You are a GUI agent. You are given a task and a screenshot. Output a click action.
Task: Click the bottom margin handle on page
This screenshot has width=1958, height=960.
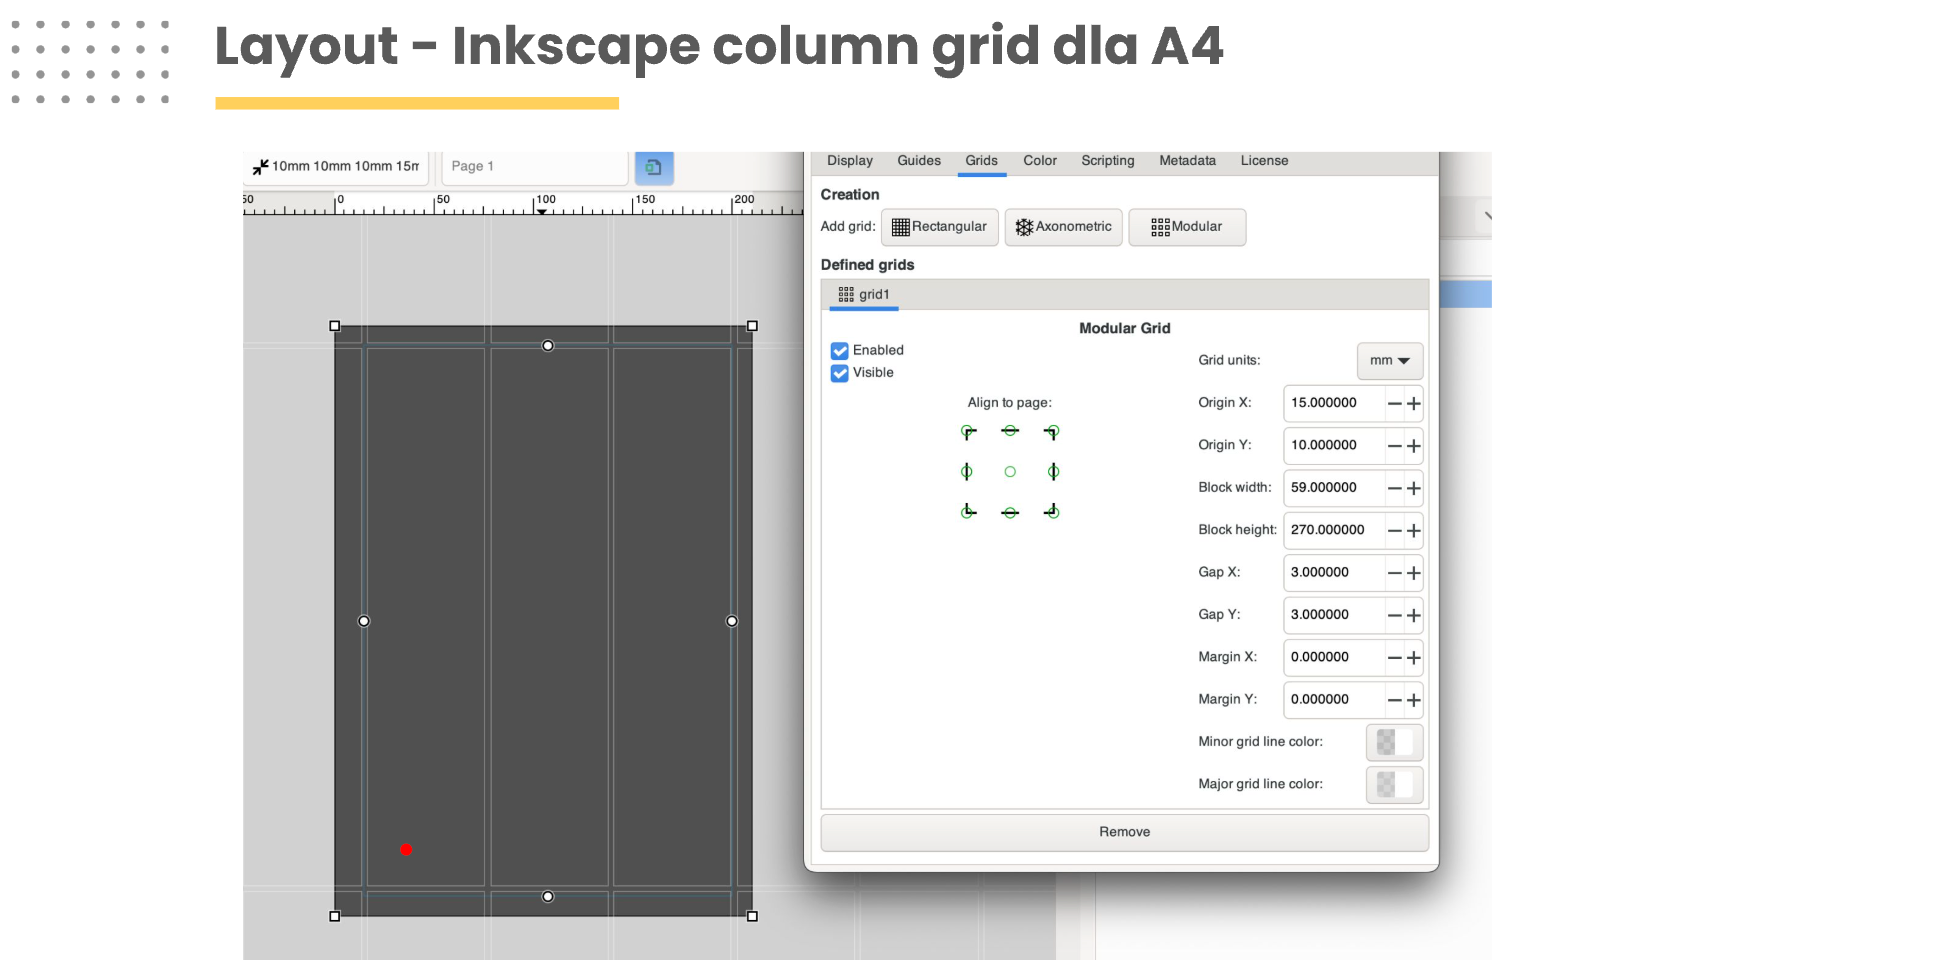(548, 897)
